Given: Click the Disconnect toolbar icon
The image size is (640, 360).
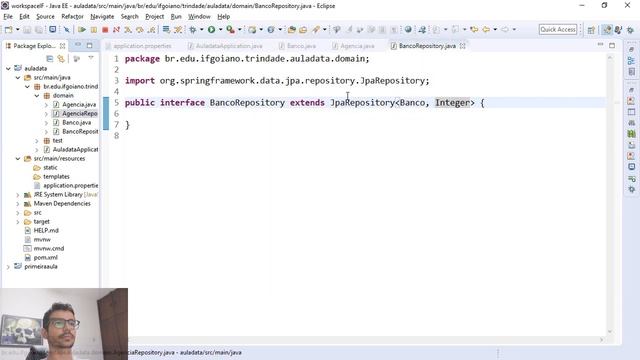Looking at the screenshot, I should click(116, 29).
